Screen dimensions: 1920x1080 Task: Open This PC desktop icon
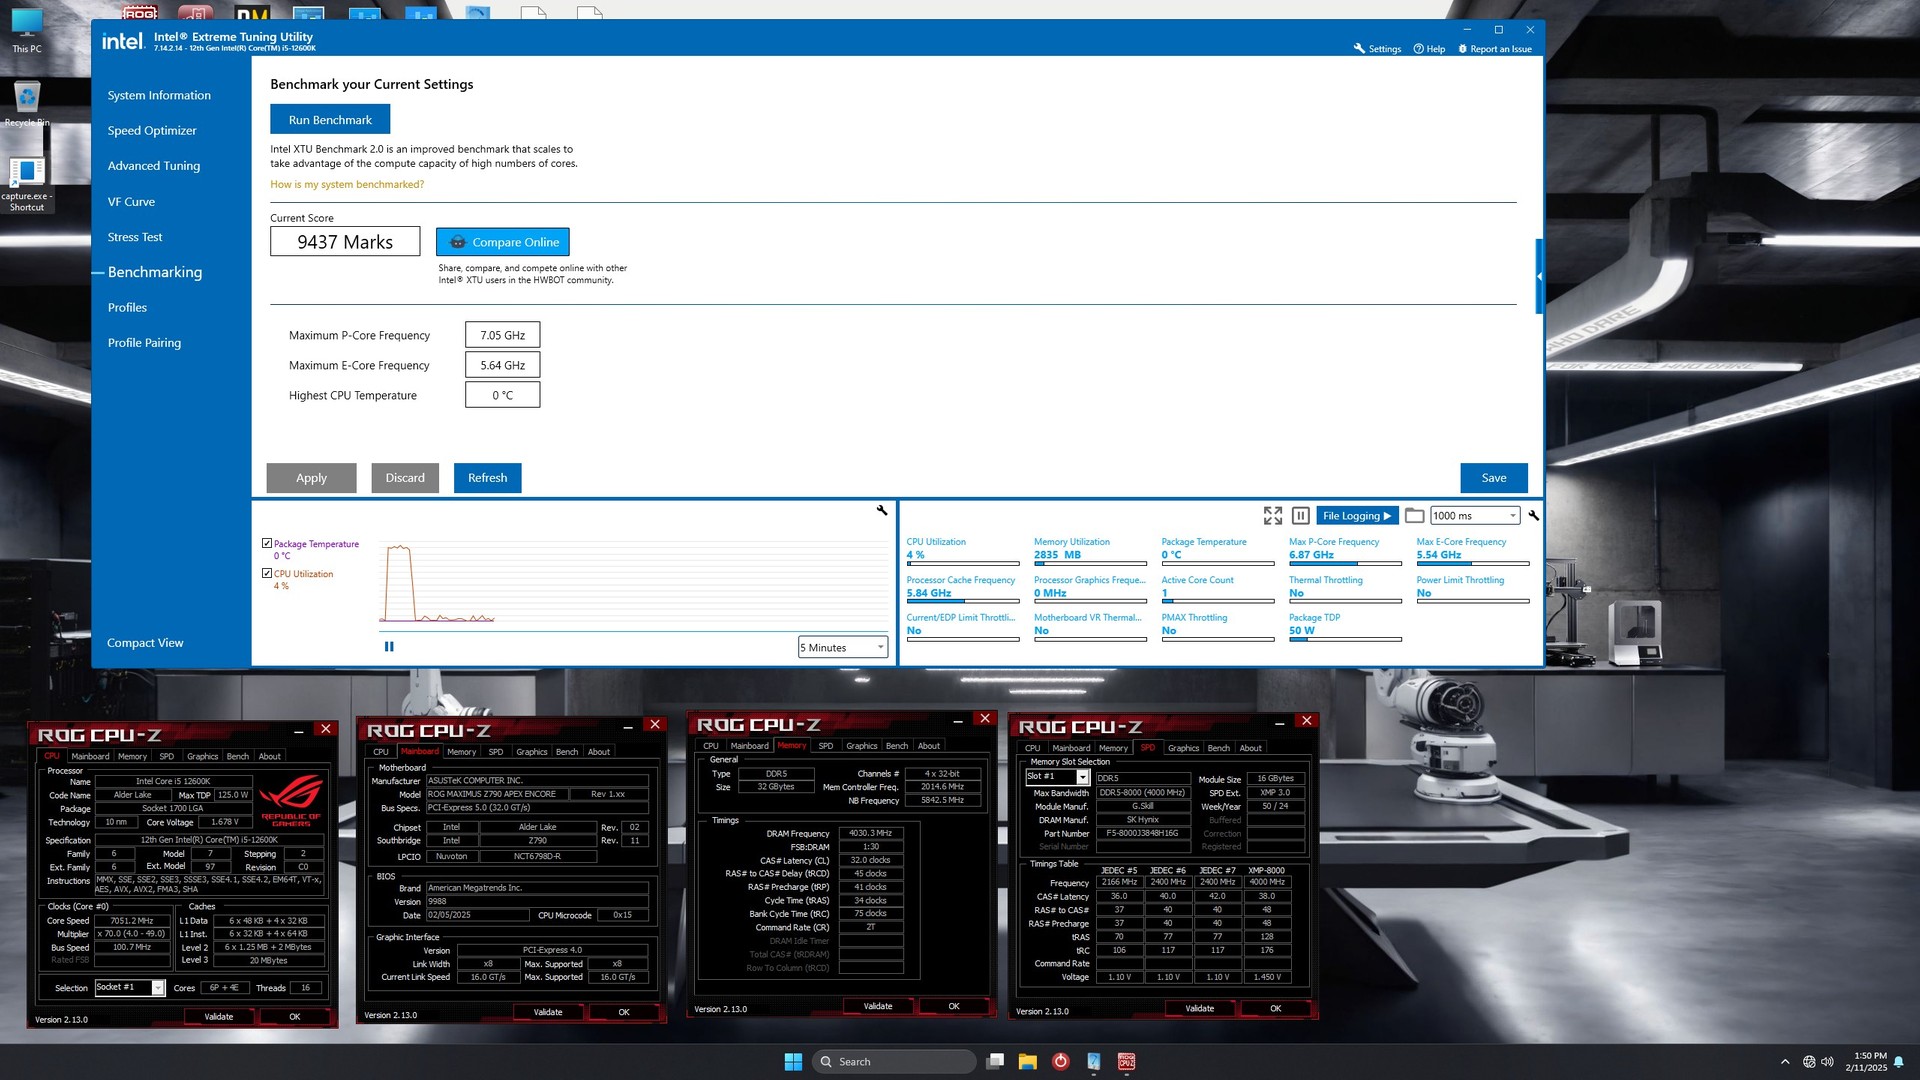tap(27, 30)
